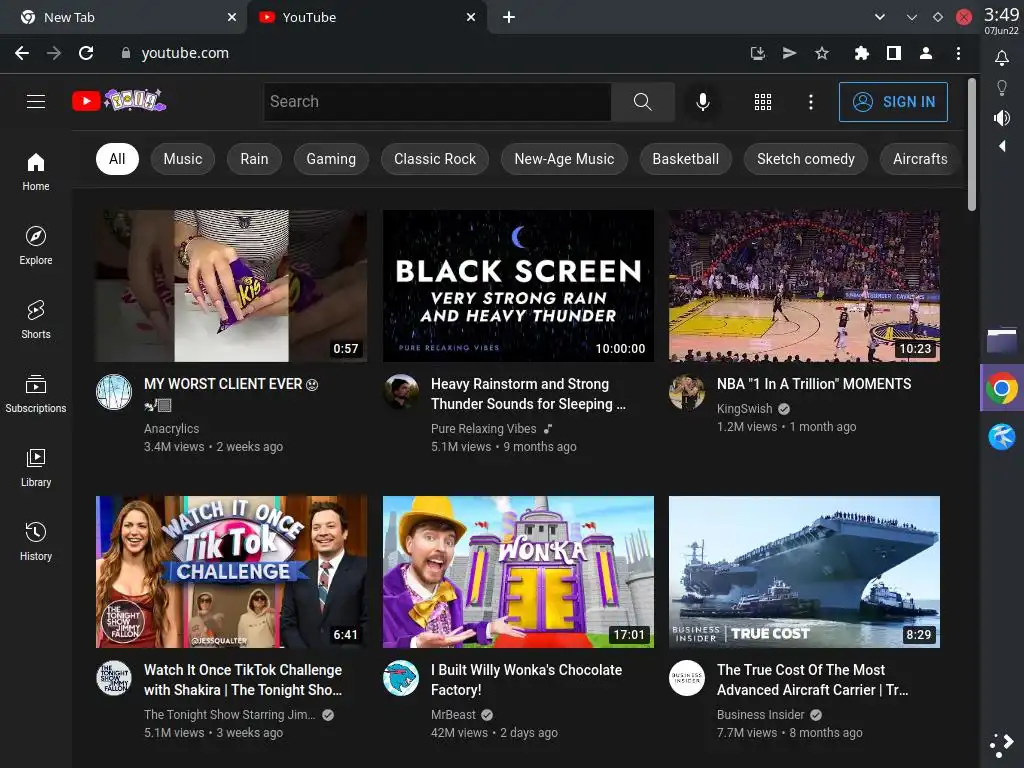Screen dimensions: 1024x768
Task: Select the All filter chip
Action: tap(117, 159)
